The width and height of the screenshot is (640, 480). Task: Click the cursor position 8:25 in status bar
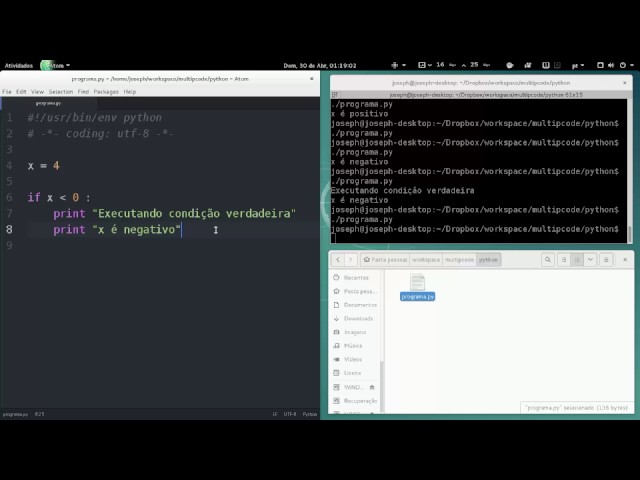pyautogui.click(x=39, y=414)
